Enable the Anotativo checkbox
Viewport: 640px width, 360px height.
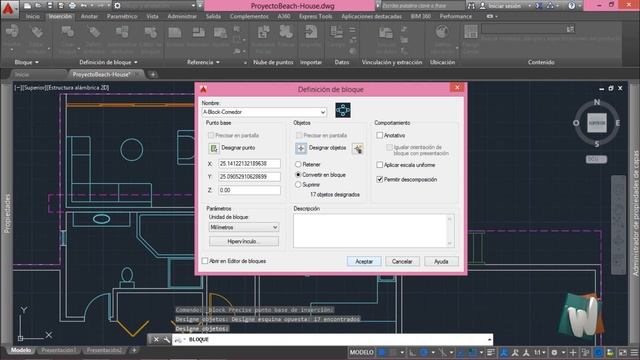380,135
